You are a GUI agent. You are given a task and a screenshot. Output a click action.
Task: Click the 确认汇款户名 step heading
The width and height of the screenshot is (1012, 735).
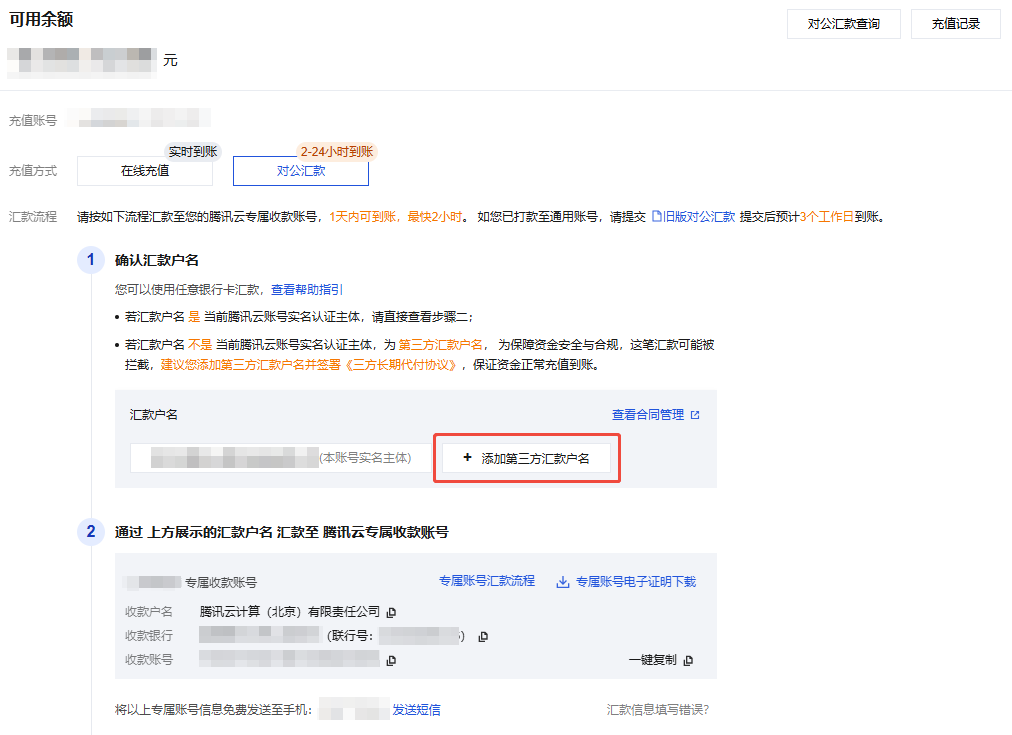(157, 261)
